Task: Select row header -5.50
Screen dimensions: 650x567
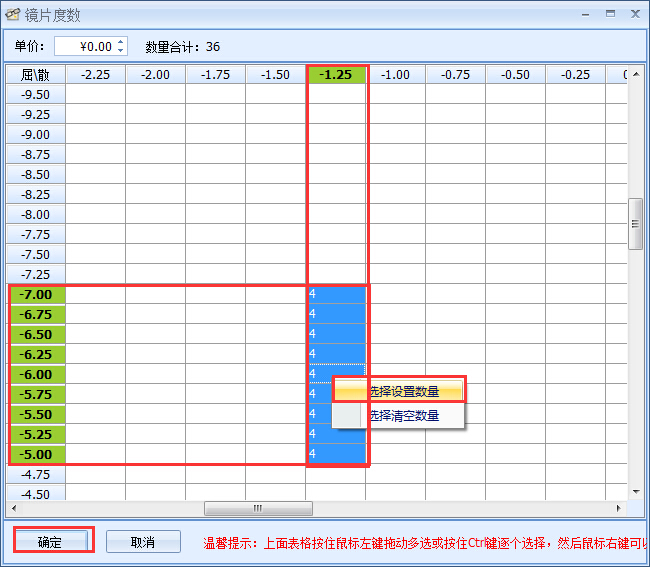Action: [x=36, y=414]
